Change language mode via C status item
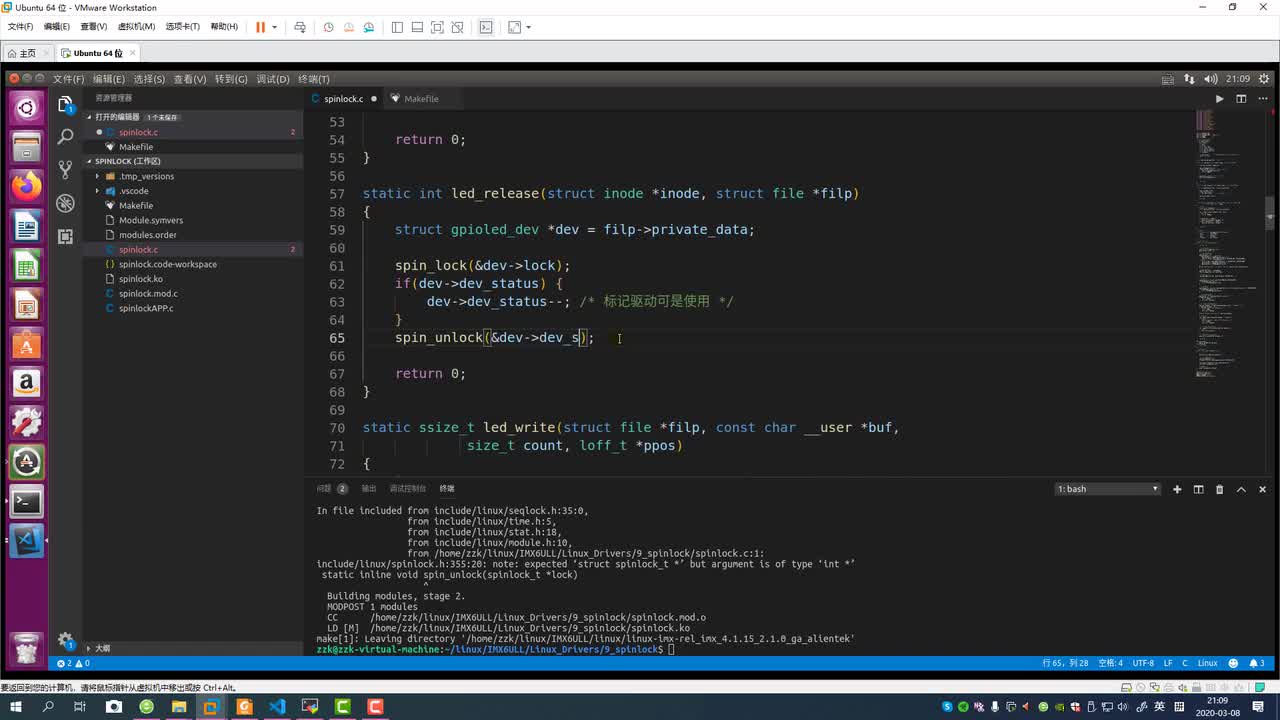This screenshot has height=720, width=1280. click(x=1185, y=663)
